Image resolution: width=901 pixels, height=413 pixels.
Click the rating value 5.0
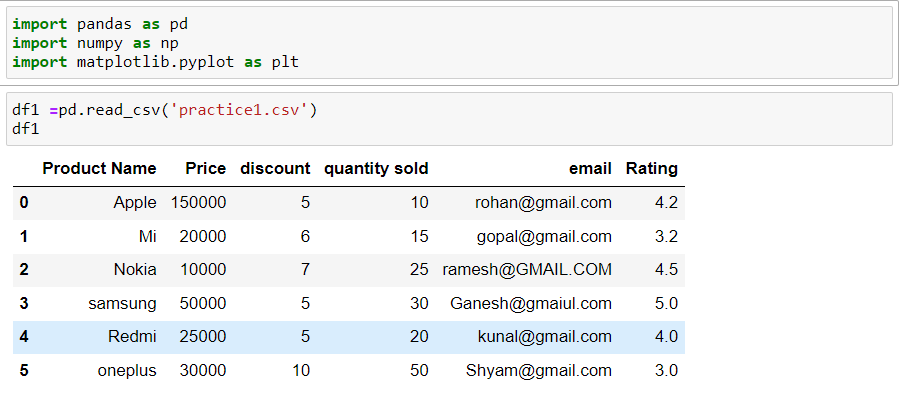667,303
